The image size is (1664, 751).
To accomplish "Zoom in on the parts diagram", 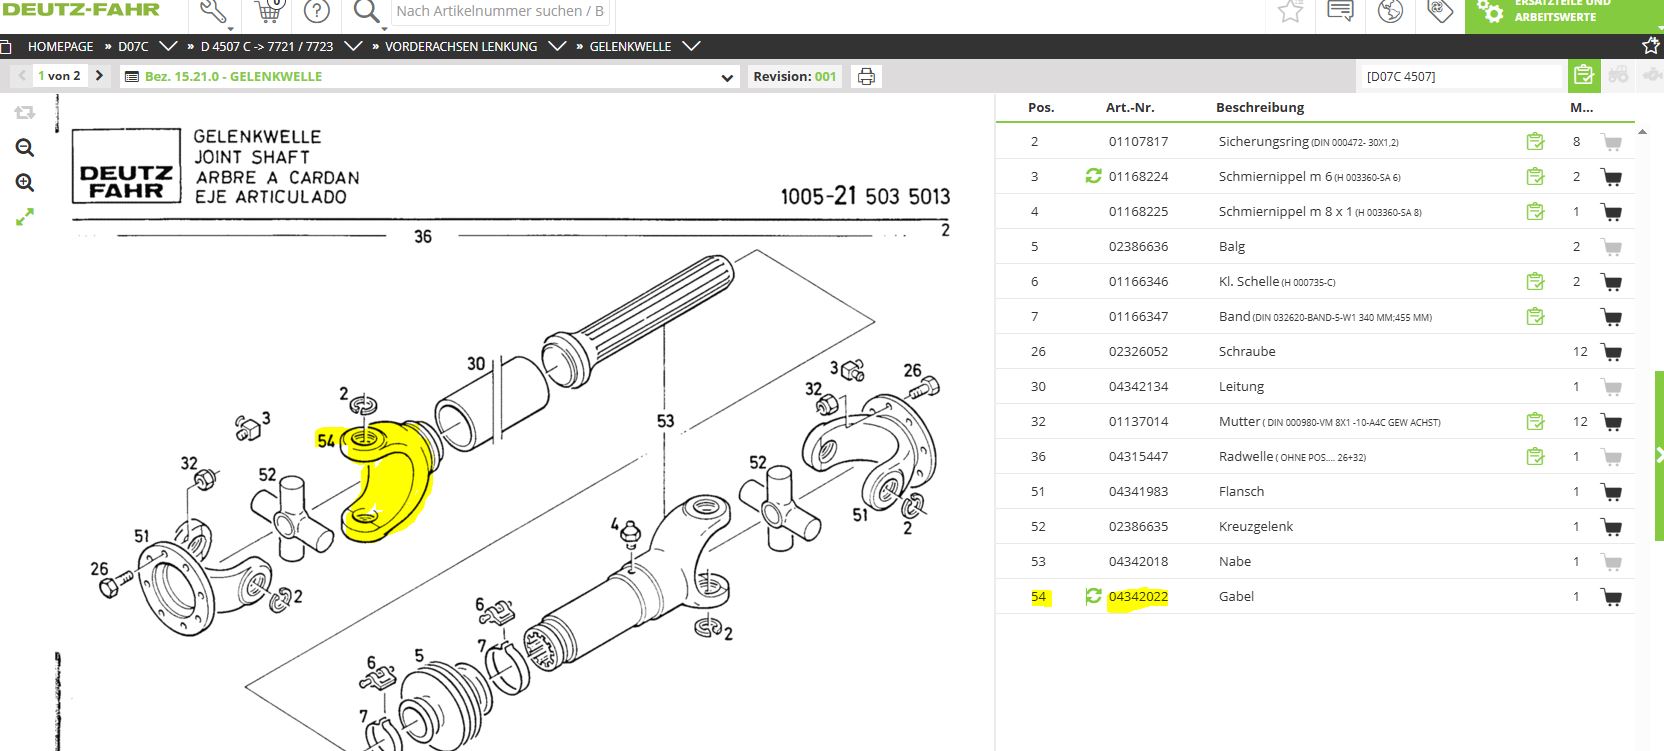I will pos(25,183).
